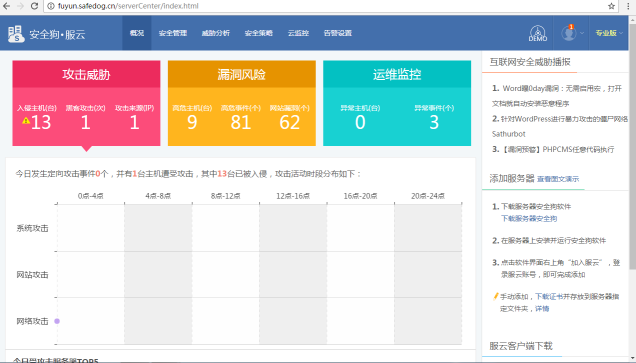Click the yellow warning triangle beside 13
The width and height of the screenshot is (636, 363).
click(26, 120)
